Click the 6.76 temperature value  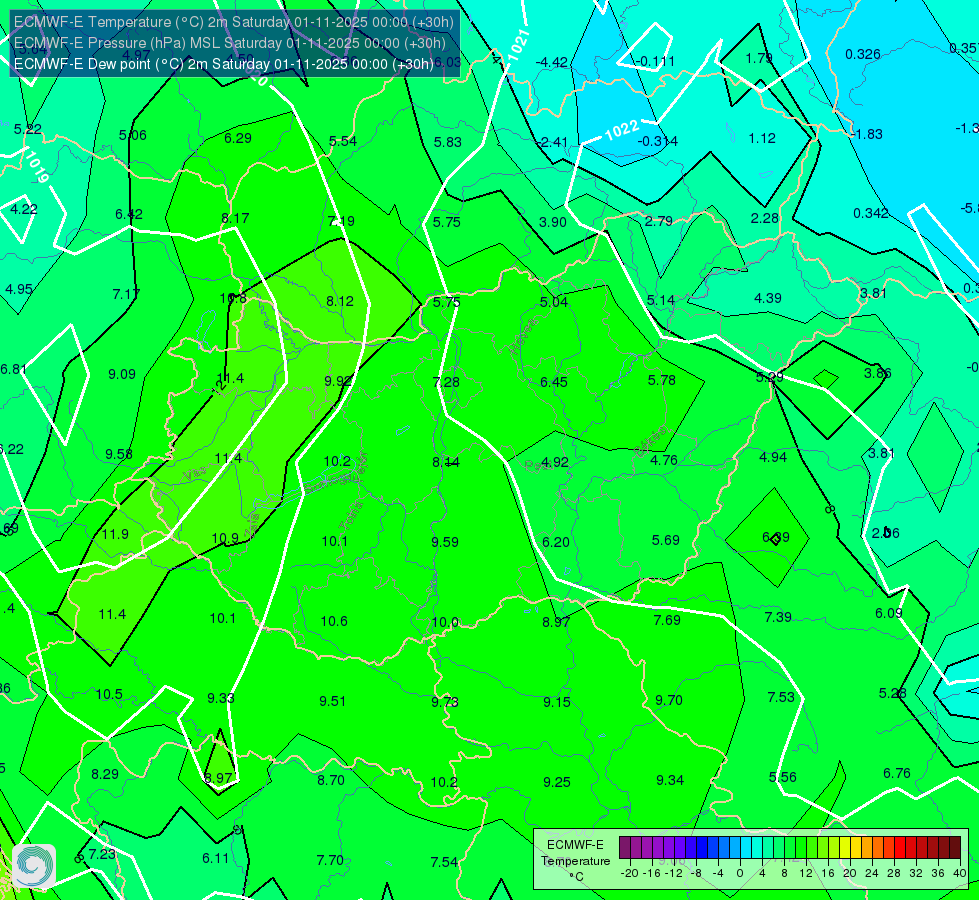click(897, 774)
